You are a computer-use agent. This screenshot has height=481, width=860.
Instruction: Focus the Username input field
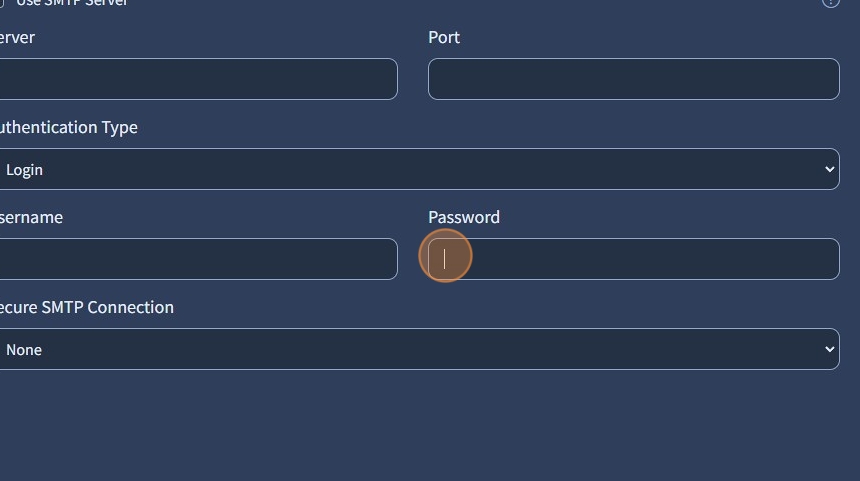[200, 259]
